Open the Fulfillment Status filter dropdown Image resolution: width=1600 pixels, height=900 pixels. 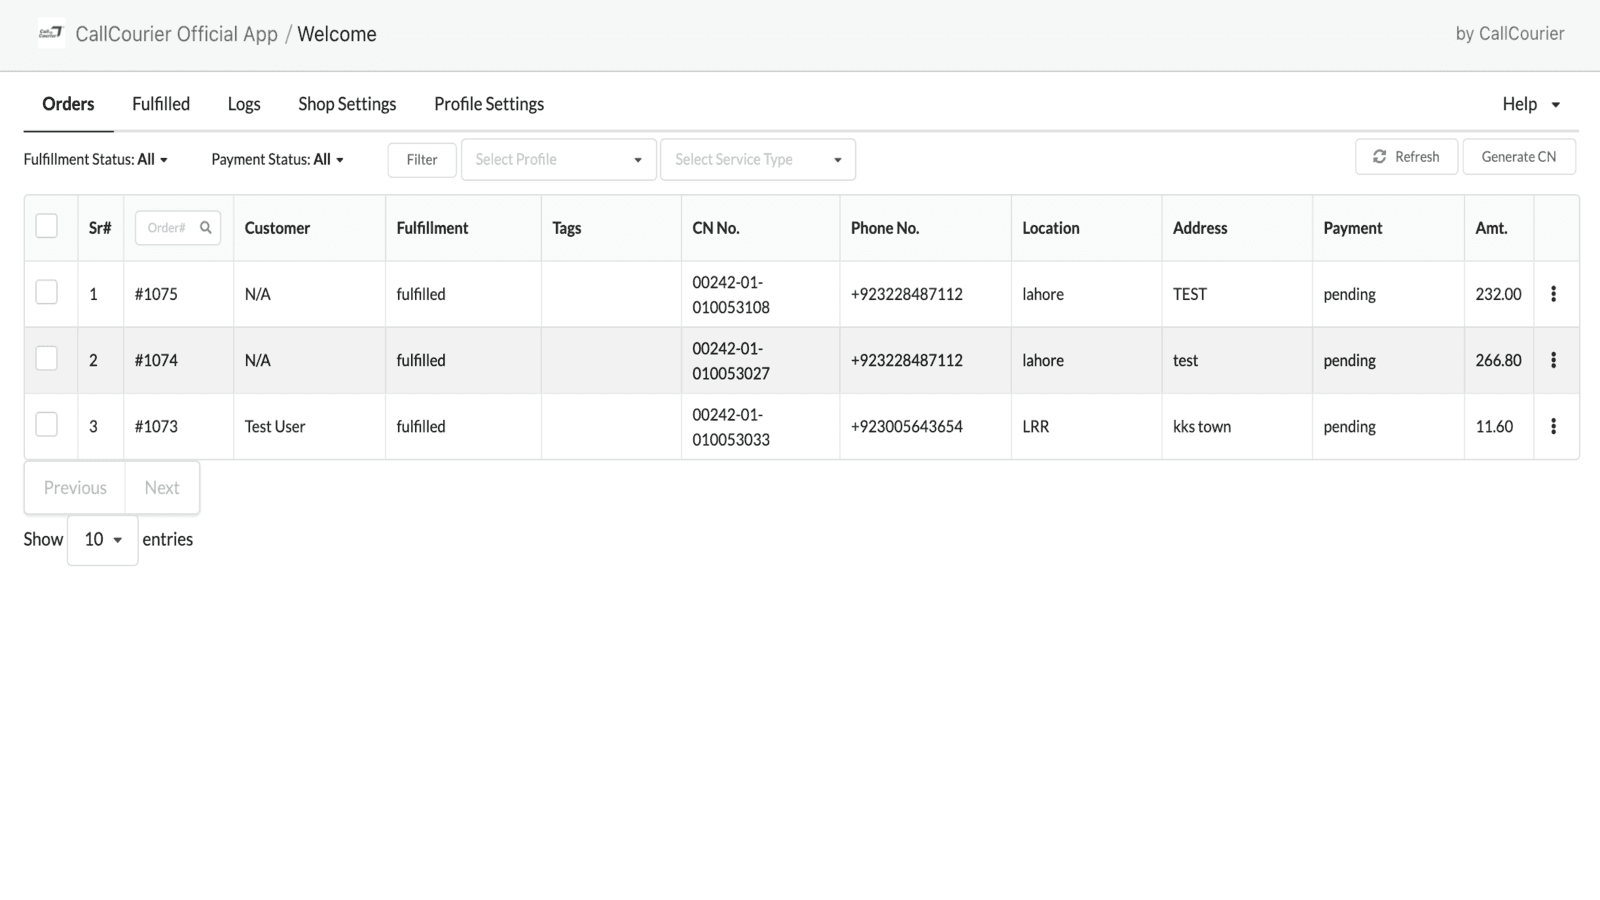95,159
